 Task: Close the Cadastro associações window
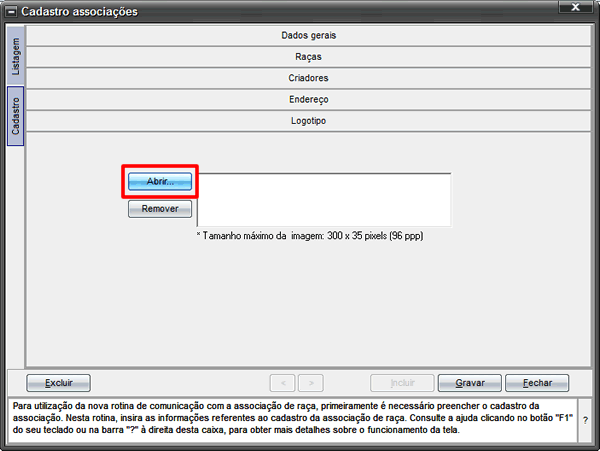coord(575,7)
